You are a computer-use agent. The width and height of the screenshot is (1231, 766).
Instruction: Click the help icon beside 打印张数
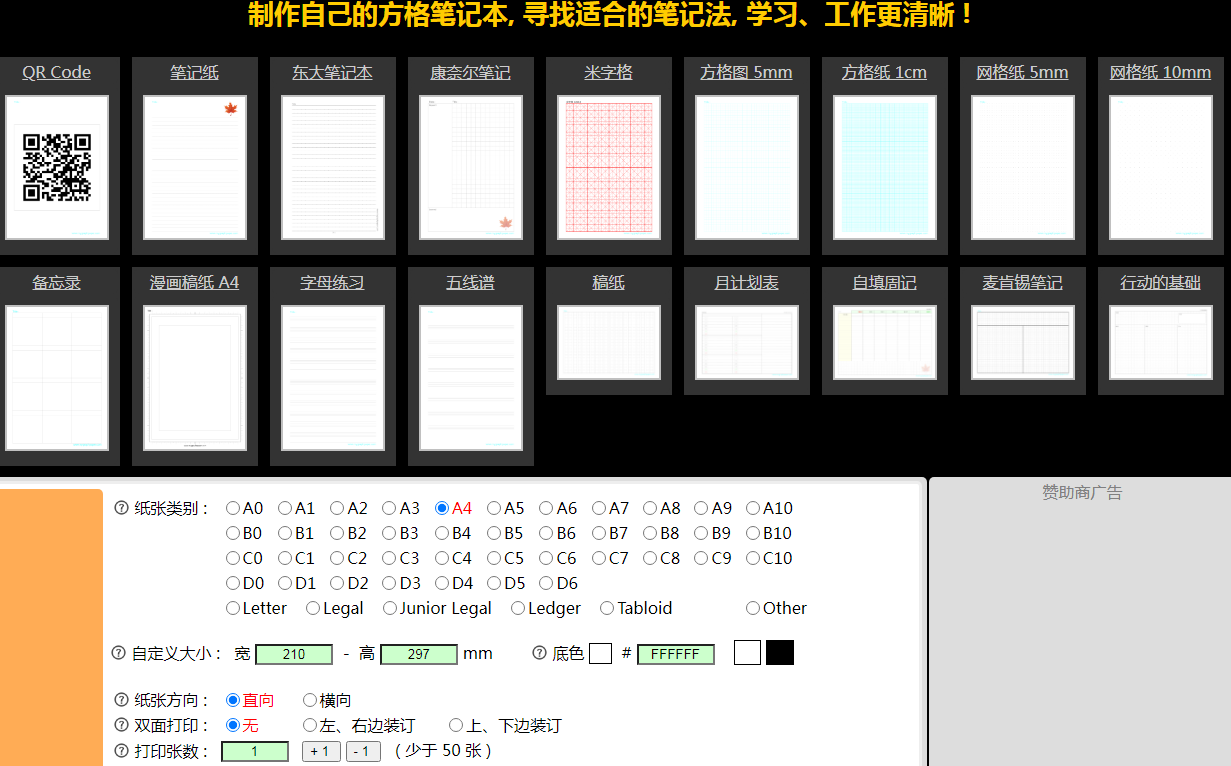click(x=122, y=751)
